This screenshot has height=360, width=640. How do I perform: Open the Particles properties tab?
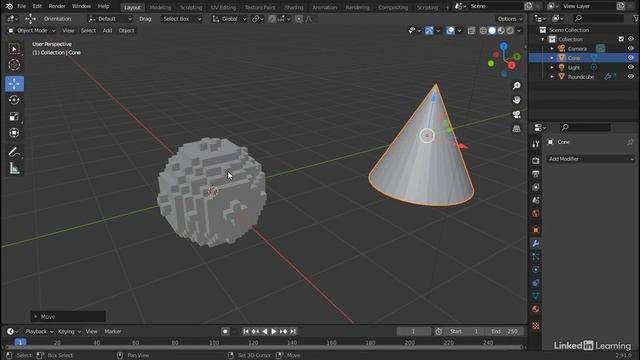[536, 257]
